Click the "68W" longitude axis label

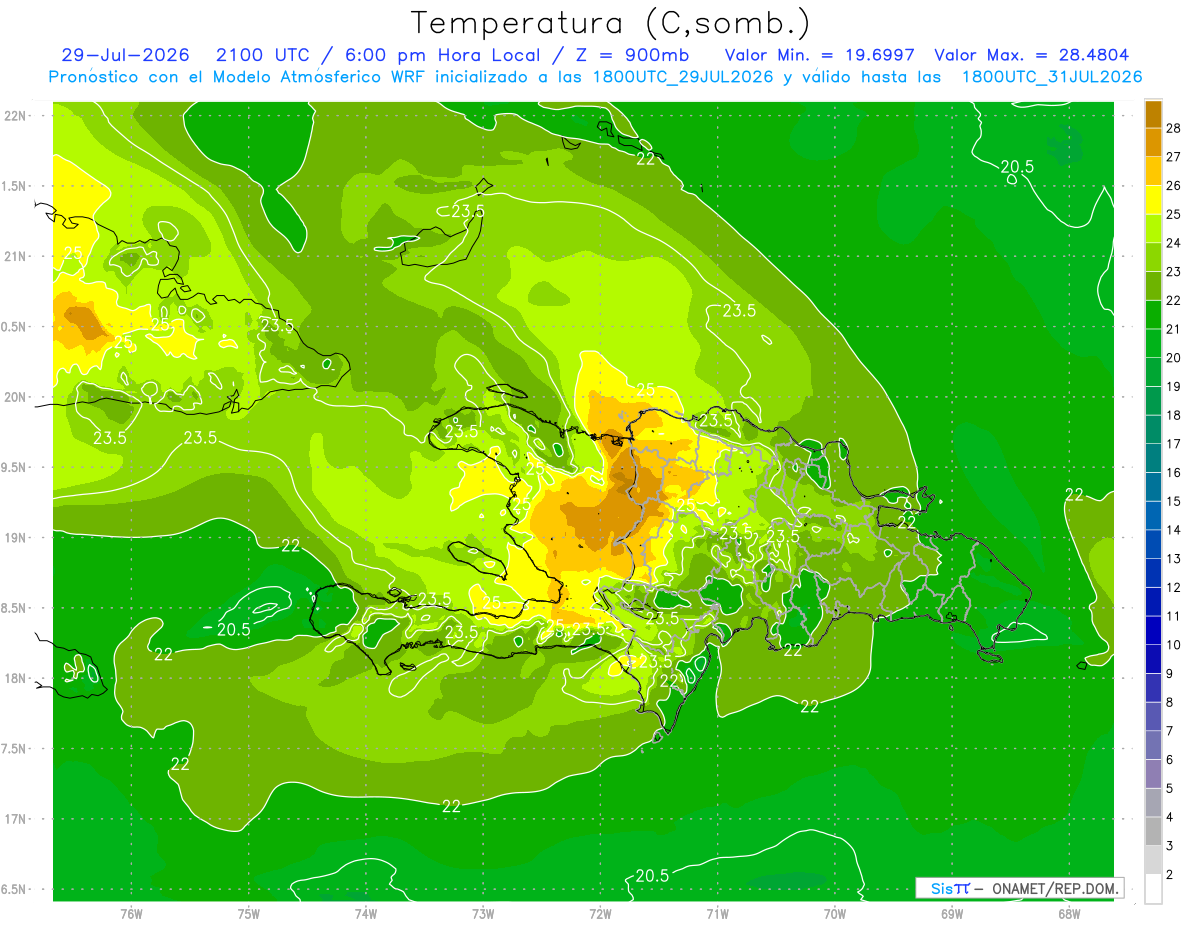[x=1068, y=914]
